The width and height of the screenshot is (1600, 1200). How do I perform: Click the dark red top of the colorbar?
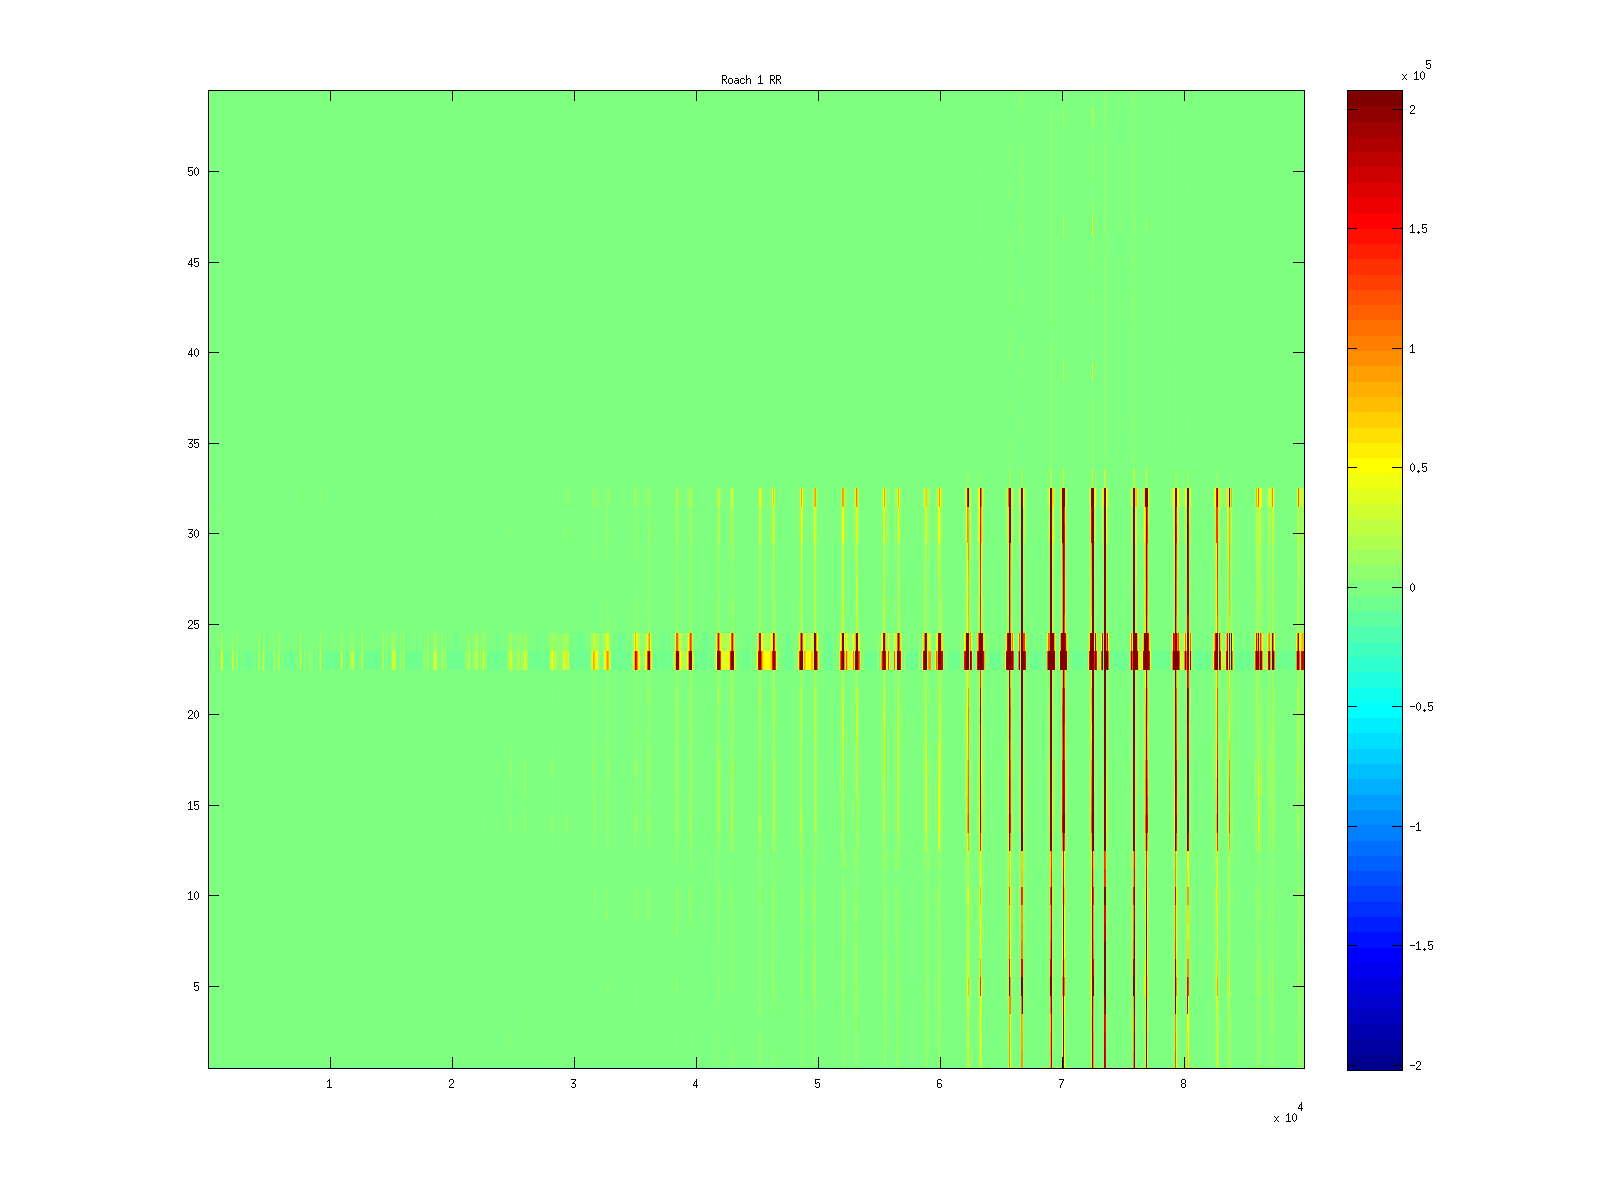pyautogui.click(x=1374, y=100)
